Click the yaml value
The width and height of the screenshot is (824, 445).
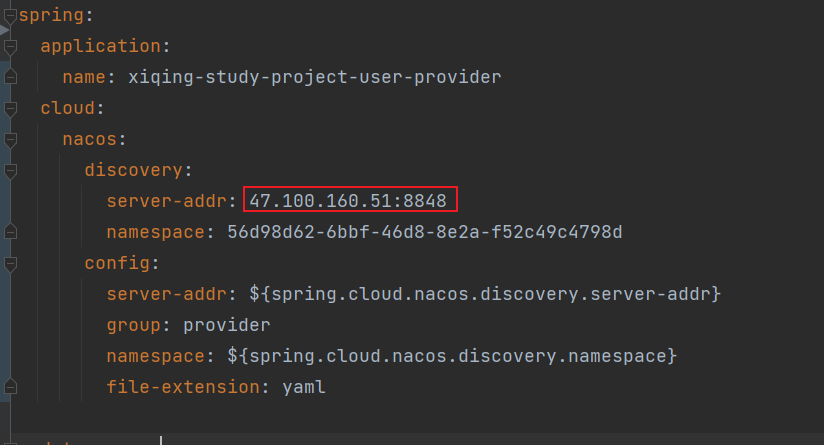click(304, 387)
